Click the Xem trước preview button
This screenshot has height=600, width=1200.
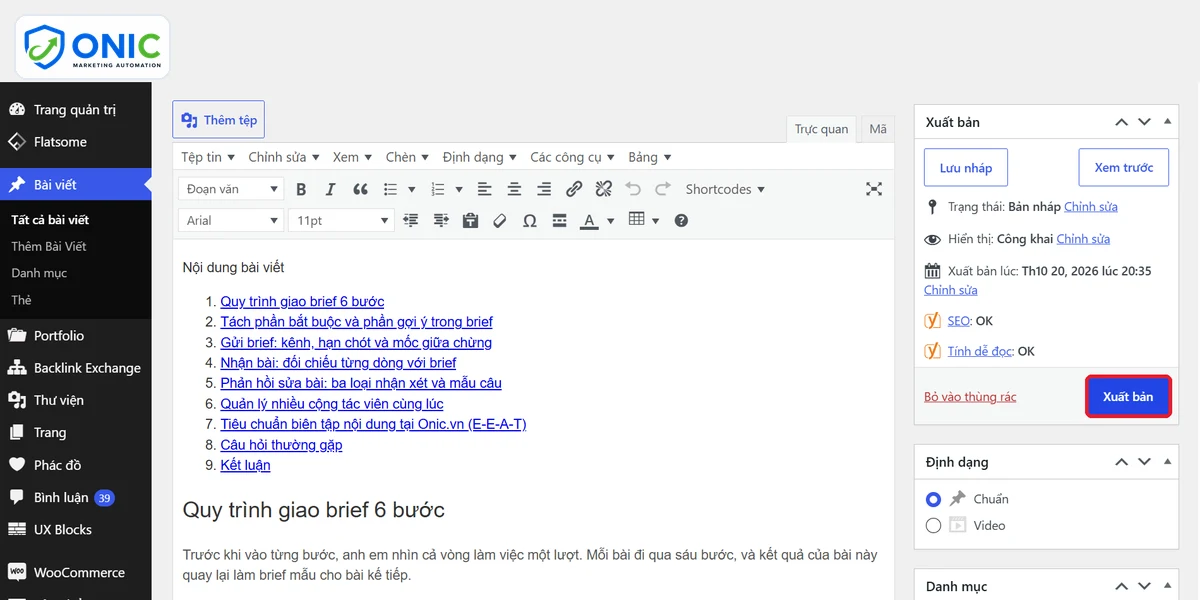[x=1124, y=168]
